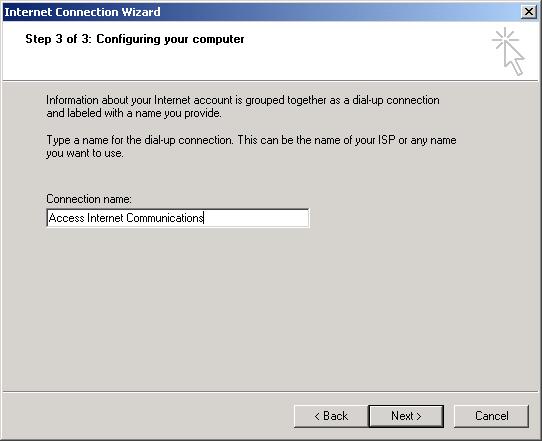Return to previous step with Back
Viewport: 542px width, 441px height.
coord(331,416)
